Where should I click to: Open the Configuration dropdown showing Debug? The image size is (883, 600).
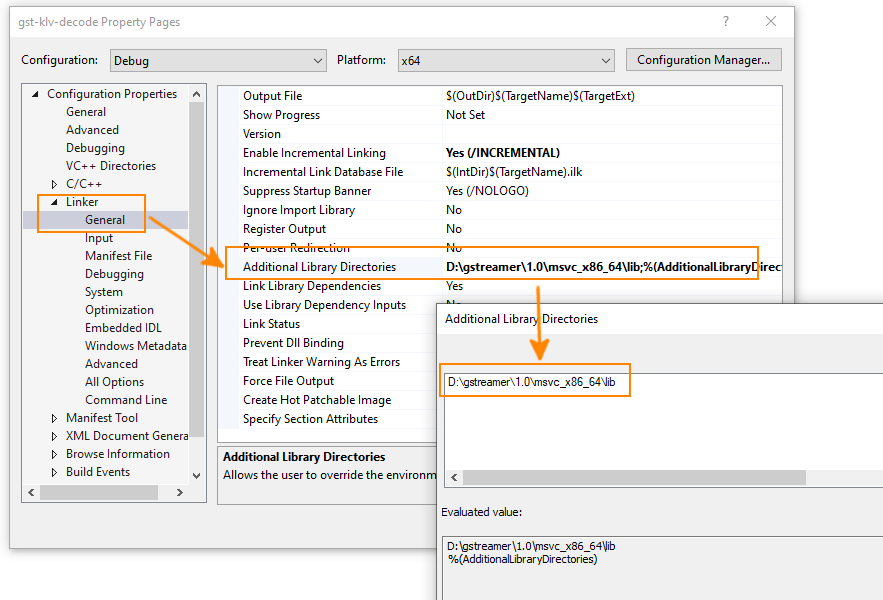click(217, 60)
